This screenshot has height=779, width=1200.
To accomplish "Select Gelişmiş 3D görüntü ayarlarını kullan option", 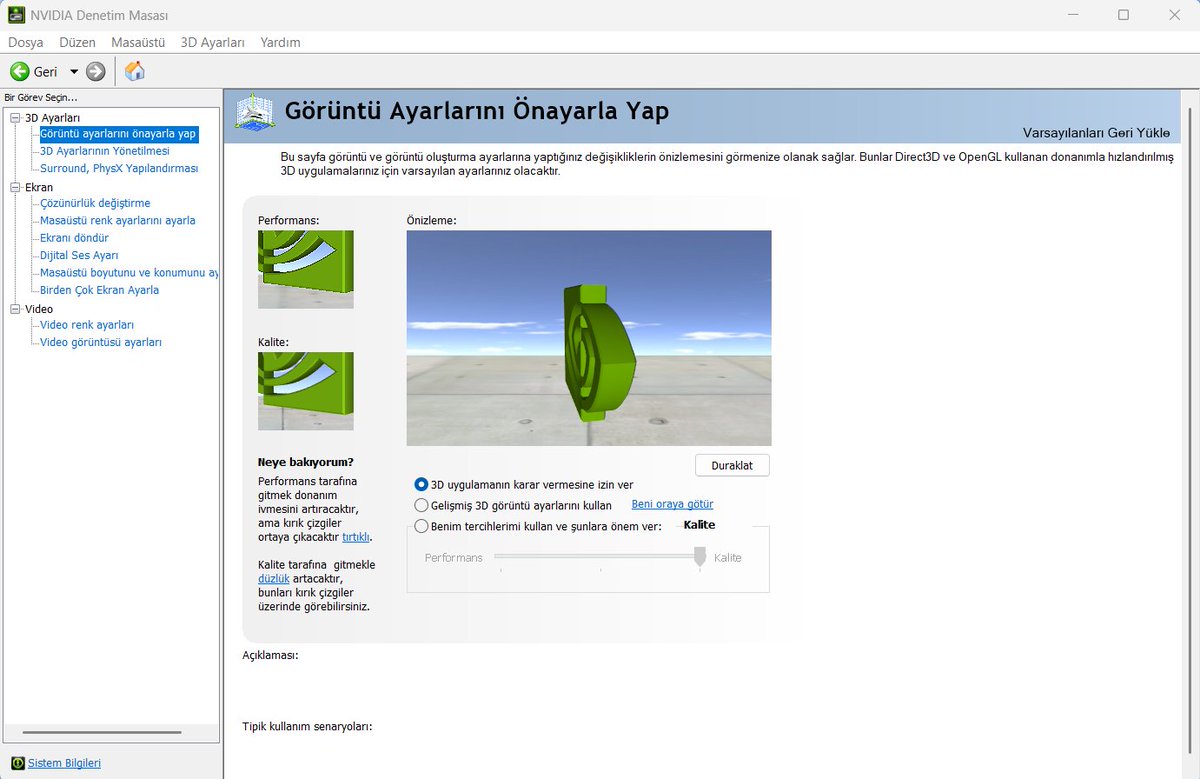I will pos(421,505).
